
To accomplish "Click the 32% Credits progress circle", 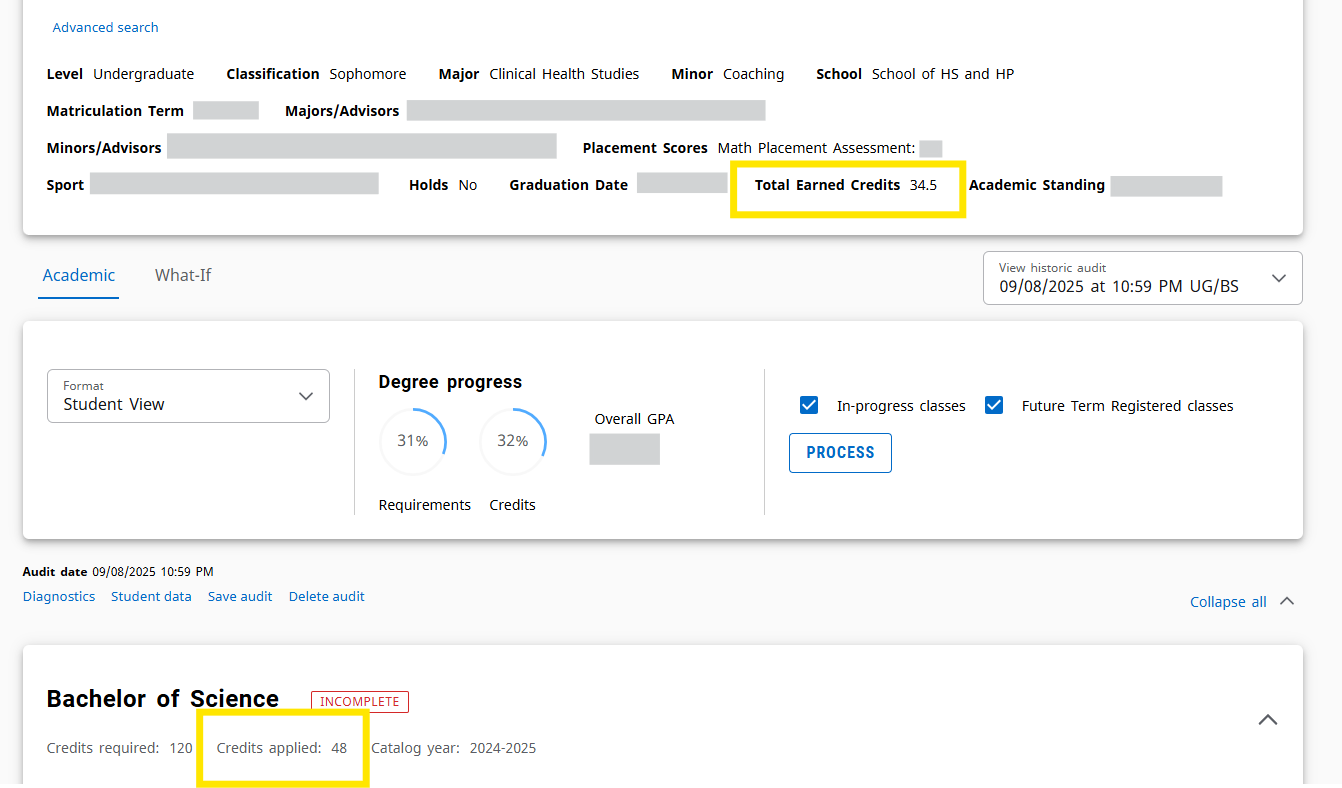I will [513, 441].
